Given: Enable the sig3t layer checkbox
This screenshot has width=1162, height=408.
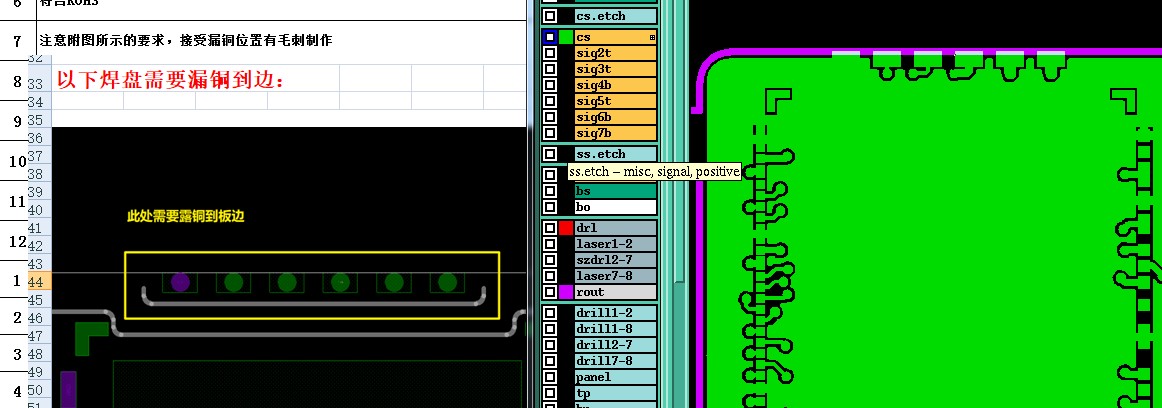Looking at the screenshot, I should point(550,70).
